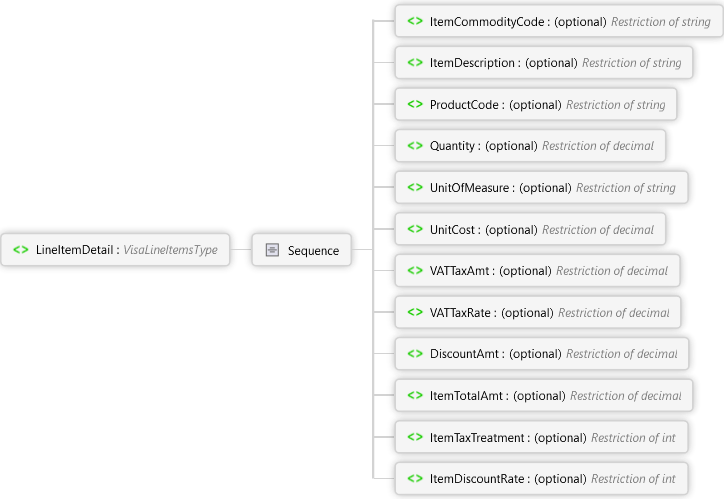Viewport: 724px width, 499px height.
Task: Select the VATTaxRate element node
Action: tap(474, 313)
